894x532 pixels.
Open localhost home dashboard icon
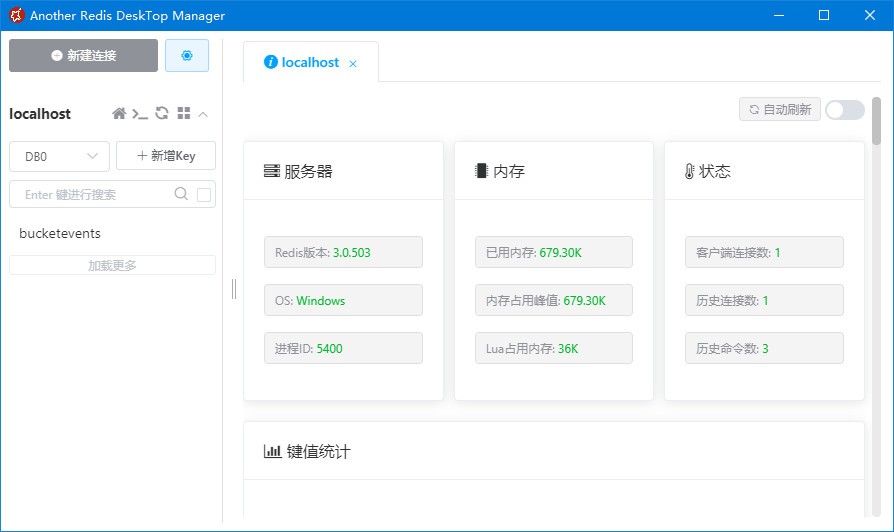pos(119,113)
